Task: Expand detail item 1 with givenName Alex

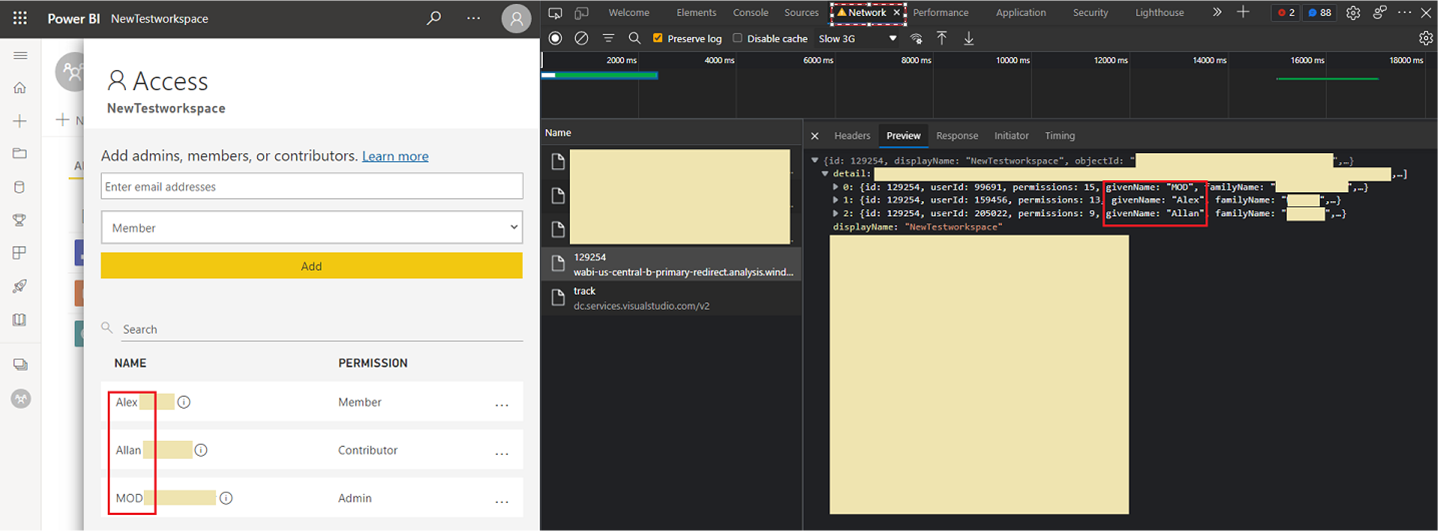Action: [x=837, y=200]
